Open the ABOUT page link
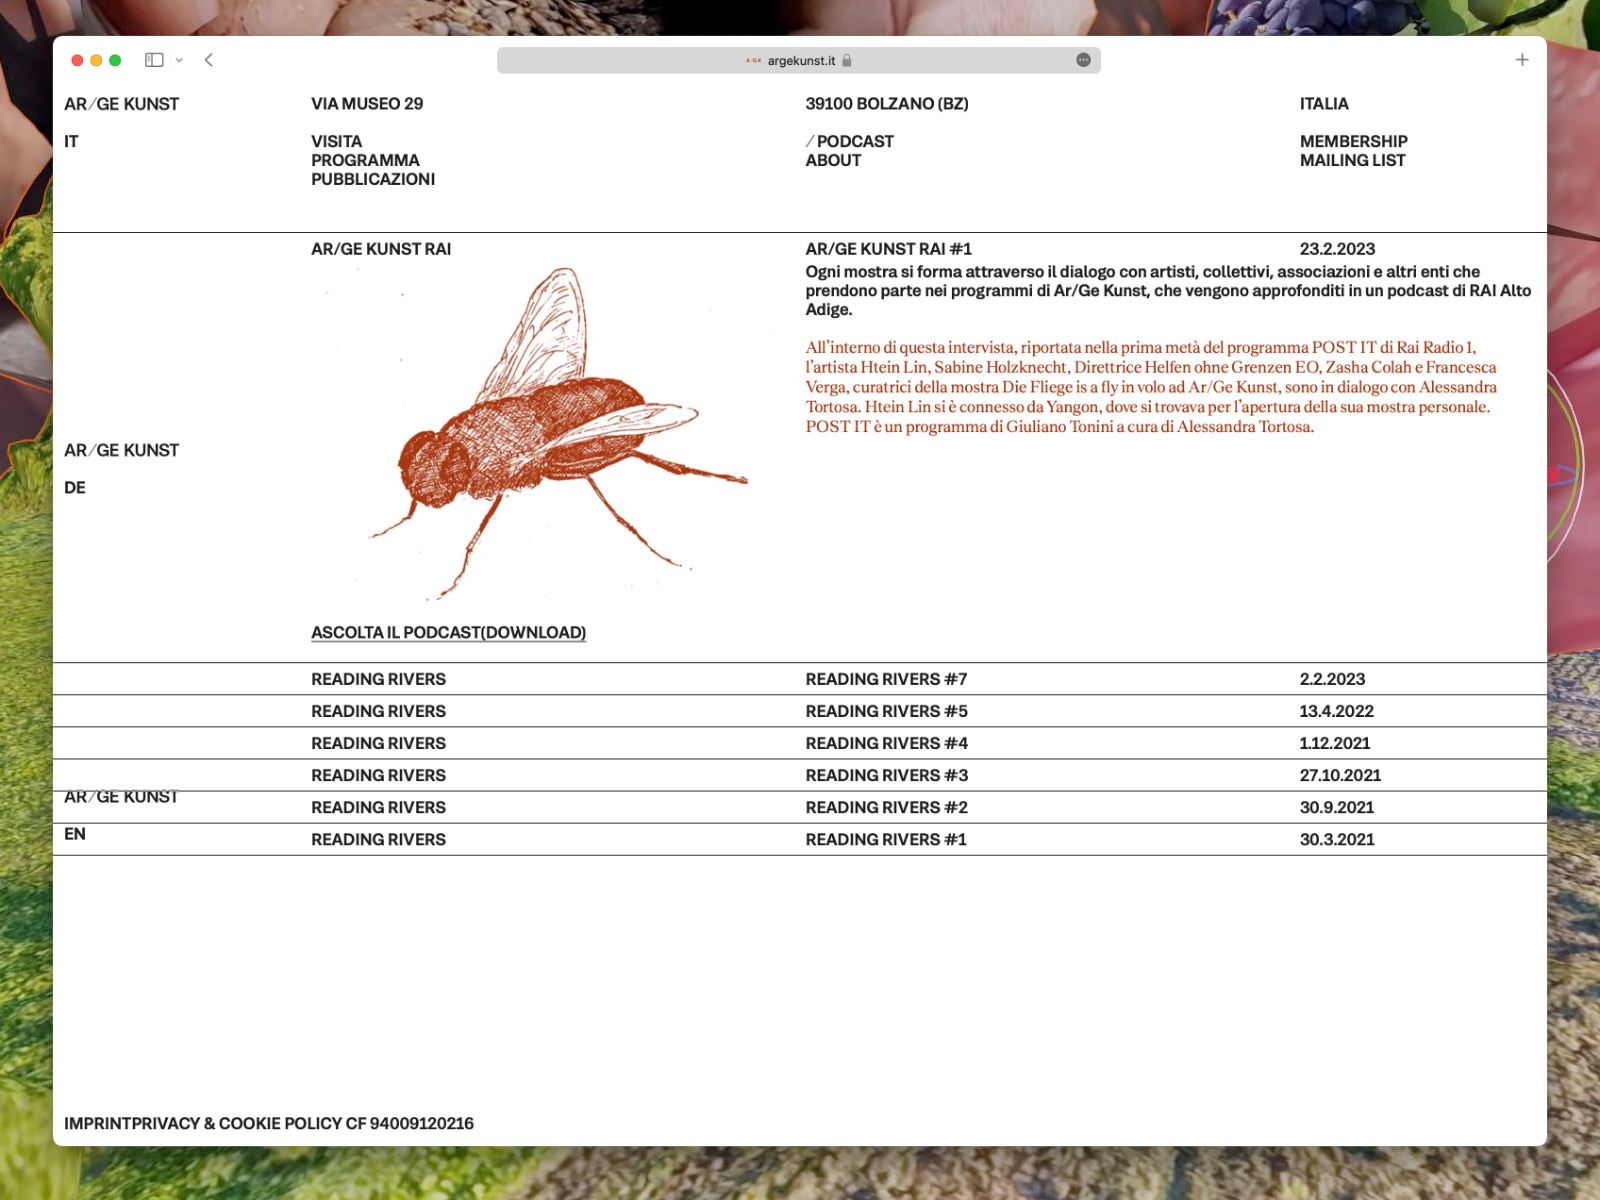Image resolution: width=1600 pixels, height=1200 pixels. [x=832, y=161]
